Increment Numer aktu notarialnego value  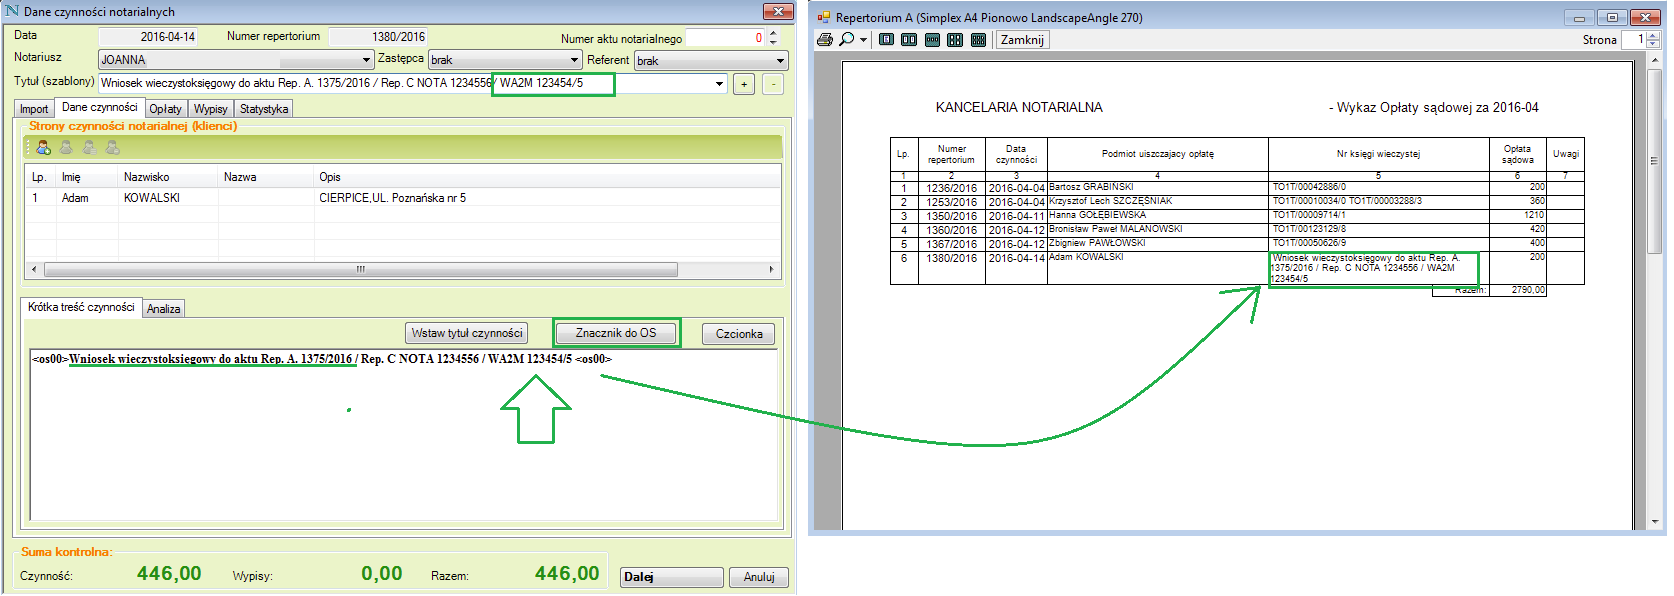click(773, 34)
